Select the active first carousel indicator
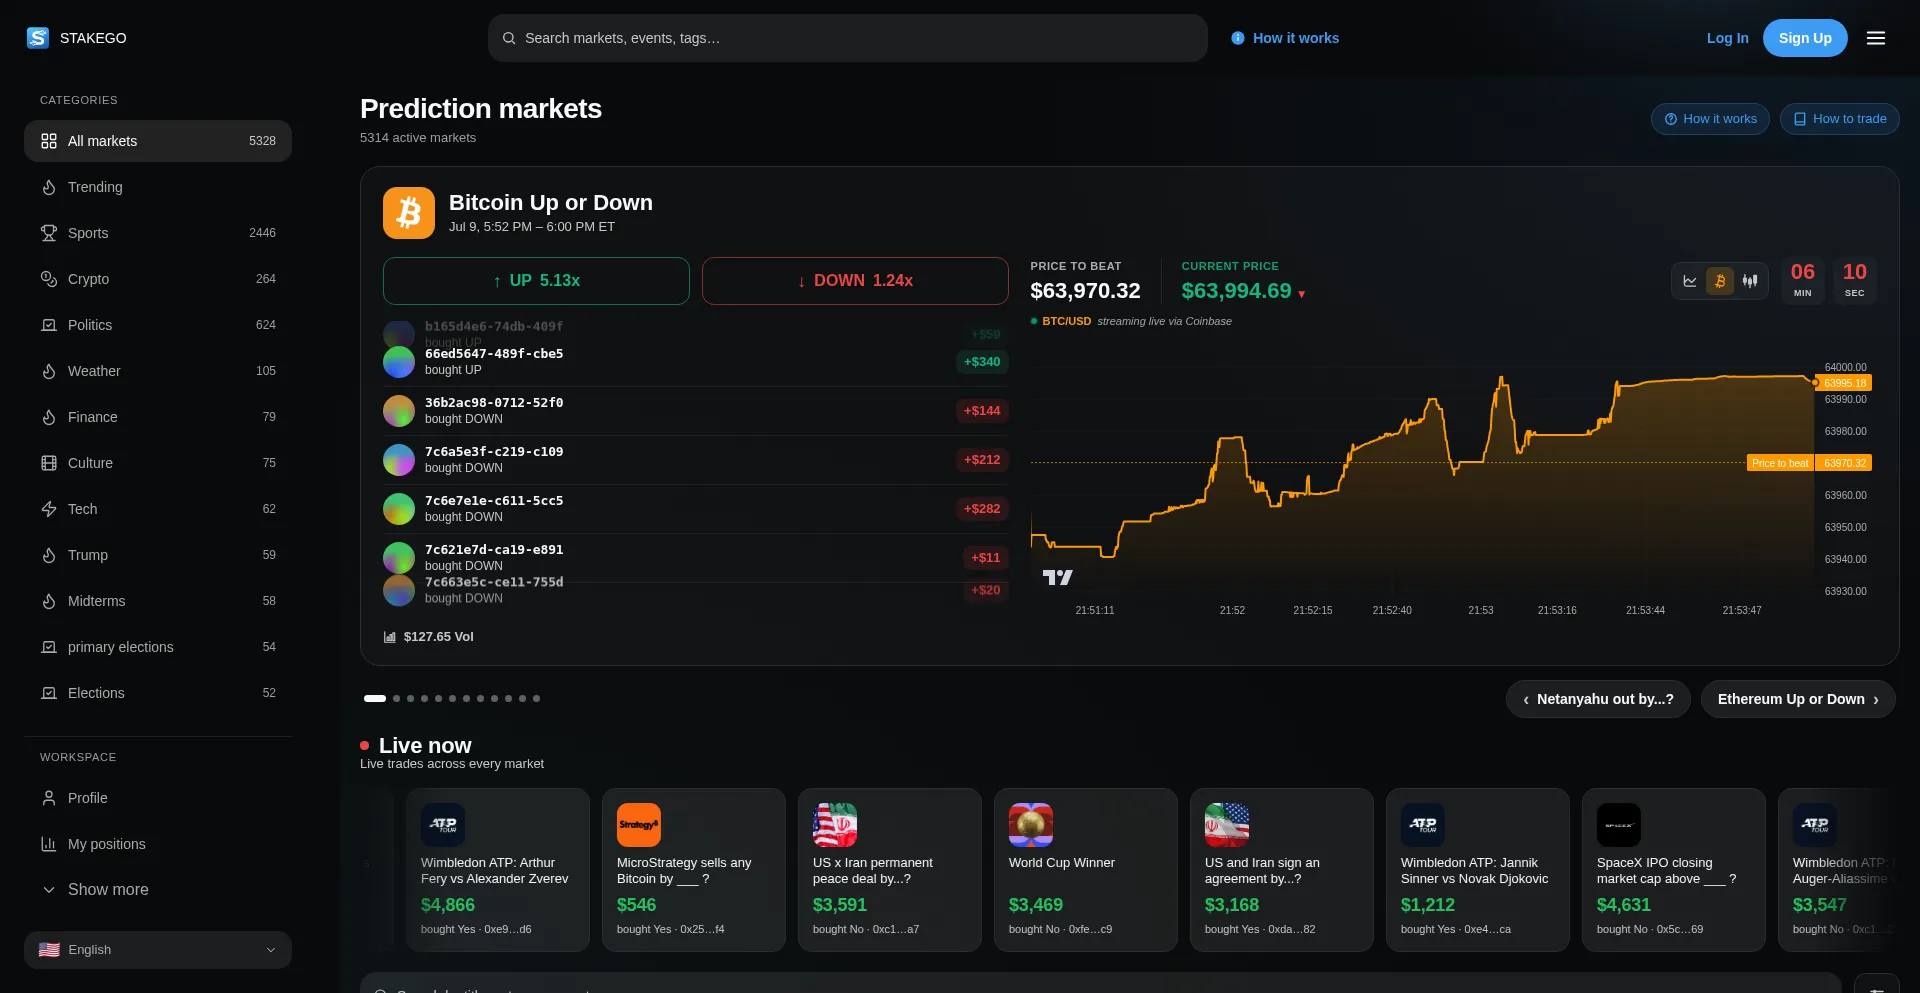 [x=375, y=699]
